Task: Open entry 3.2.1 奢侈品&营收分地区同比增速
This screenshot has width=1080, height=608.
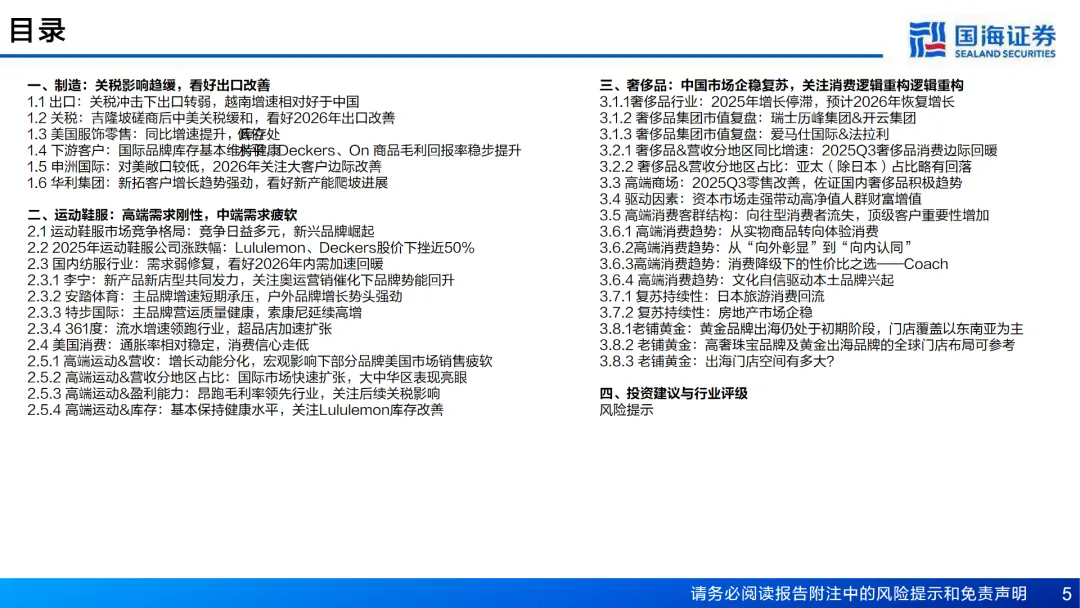Action: pos(798,150)
